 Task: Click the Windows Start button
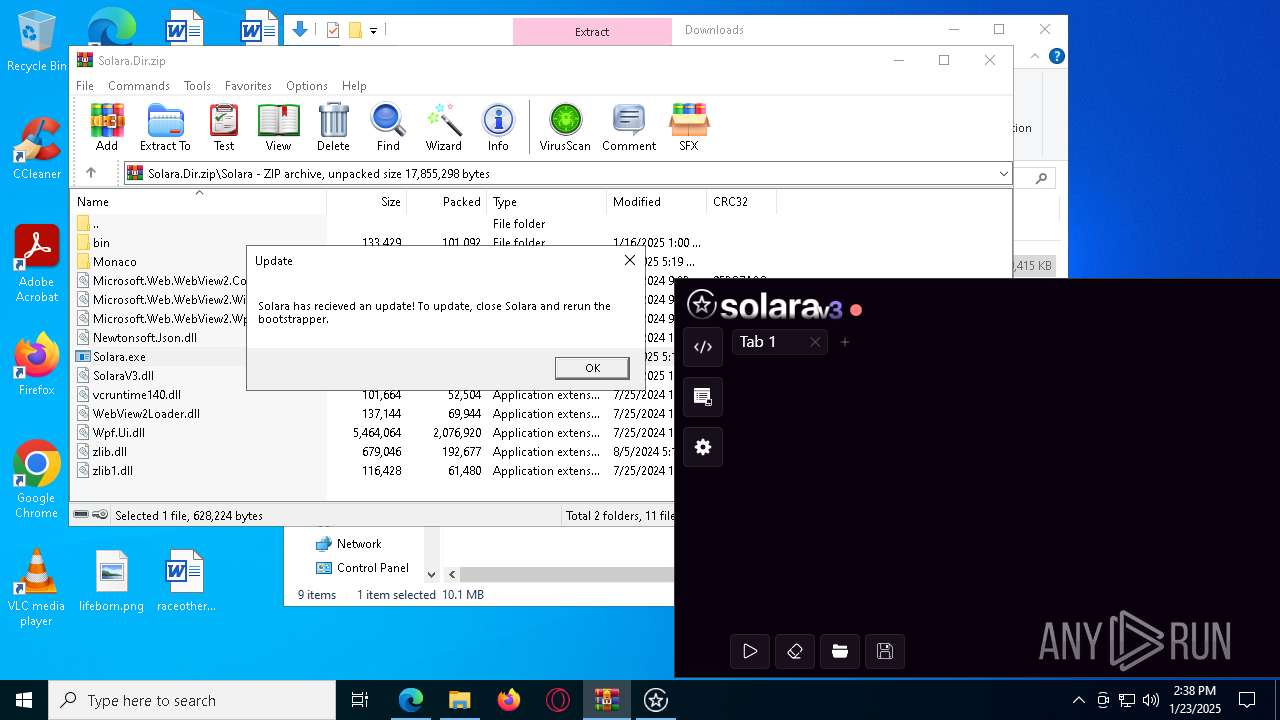click(24, 700)
